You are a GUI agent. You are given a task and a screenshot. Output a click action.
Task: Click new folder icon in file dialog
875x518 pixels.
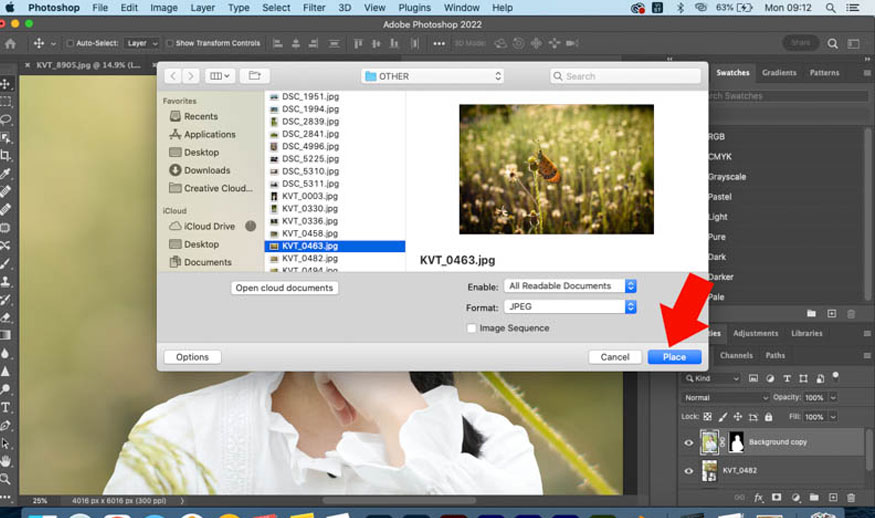pyautogui.click(x=254, y=76)
